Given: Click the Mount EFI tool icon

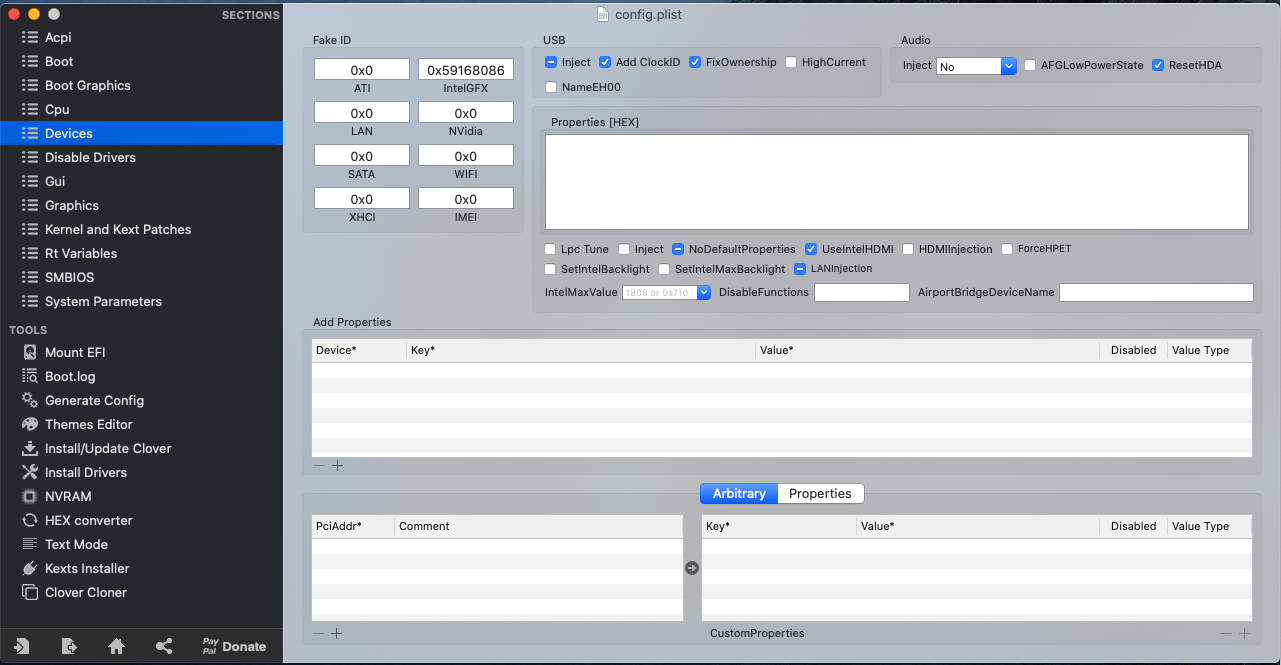Looking at the screenshot, I should point(29,352).
